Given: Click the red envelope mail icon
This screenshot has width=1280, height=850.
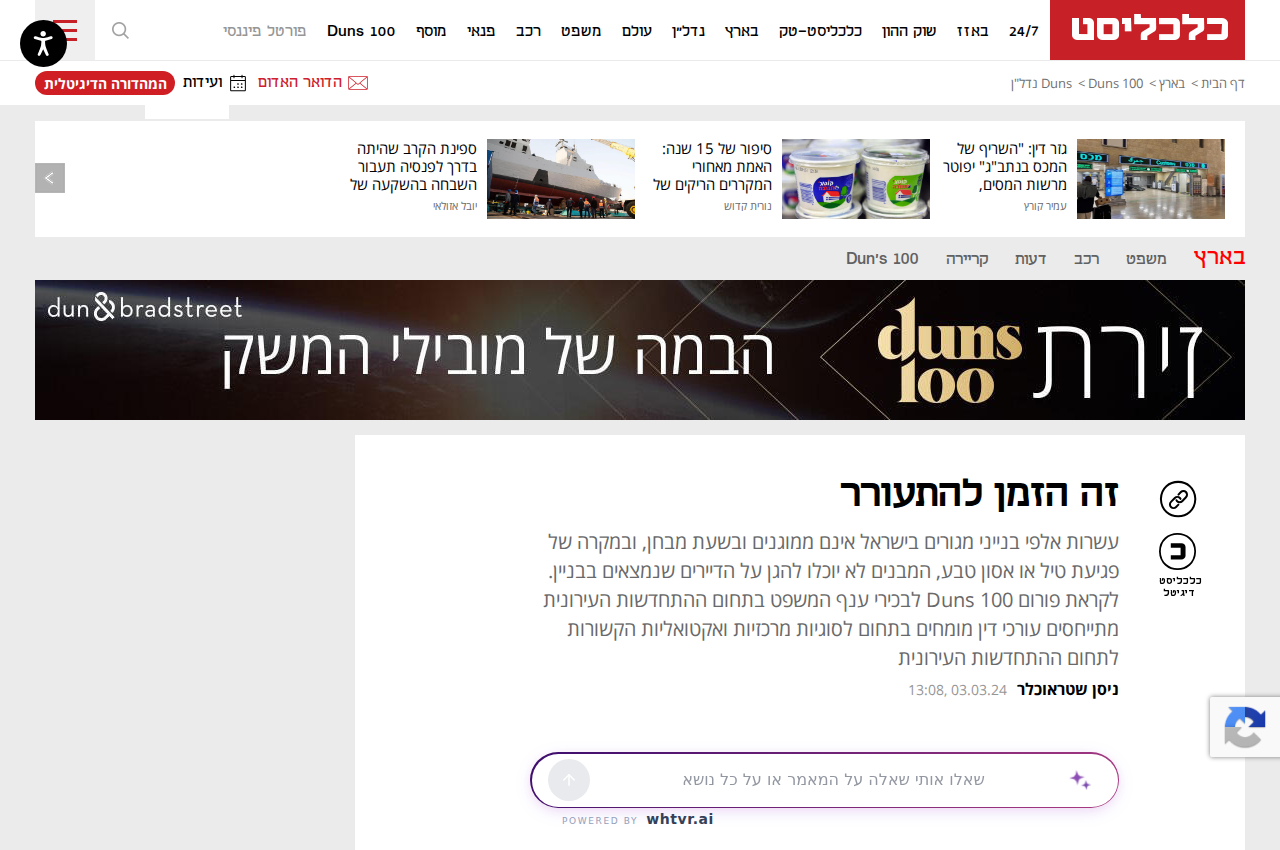Looking at the screenshot, I should click(358, 83).
